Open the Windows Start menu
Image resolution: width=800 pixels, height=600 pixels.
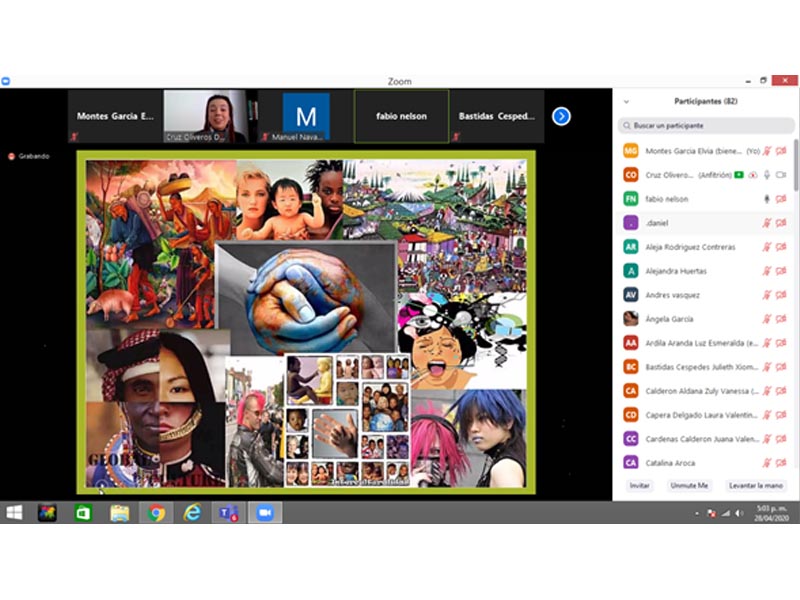pos(14,513)
